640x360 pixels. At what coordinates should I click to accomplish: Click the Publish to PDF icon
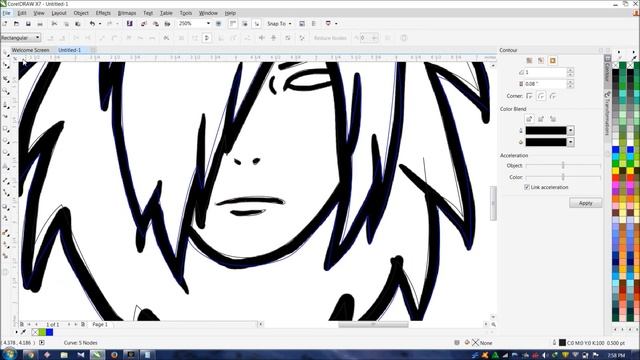(167, 24)
